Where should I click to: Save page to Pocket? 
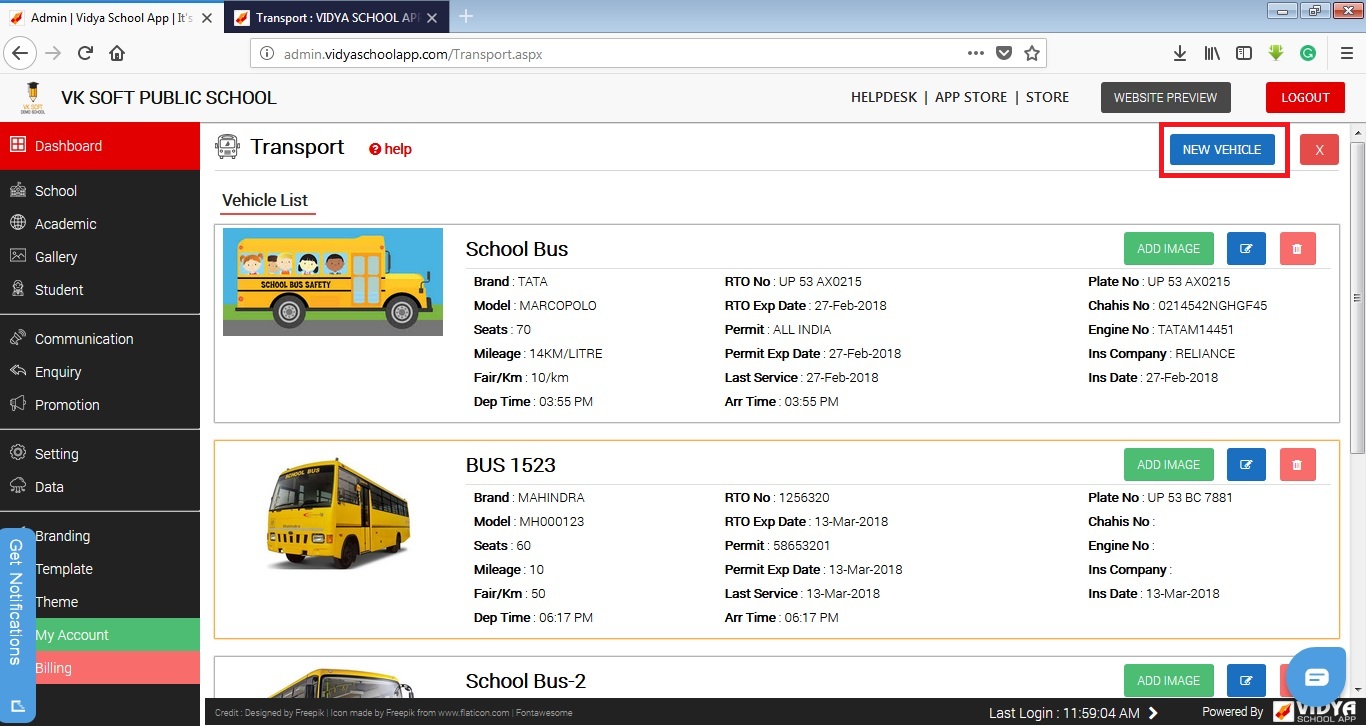pyautogui.click(x=1004, y=53)
